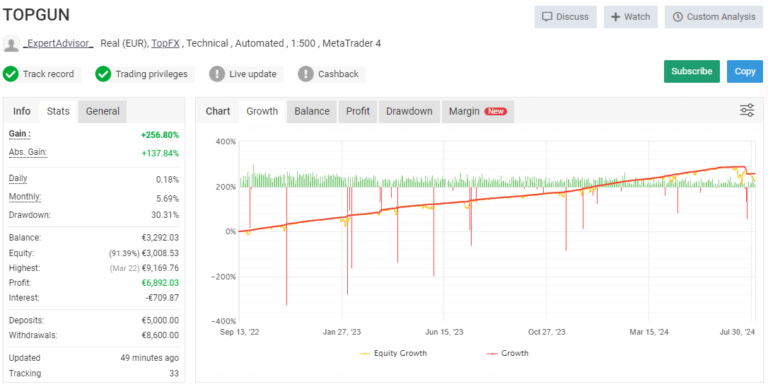
Task: Click the green checkmark next to Track record
Action: coord(10,74)
